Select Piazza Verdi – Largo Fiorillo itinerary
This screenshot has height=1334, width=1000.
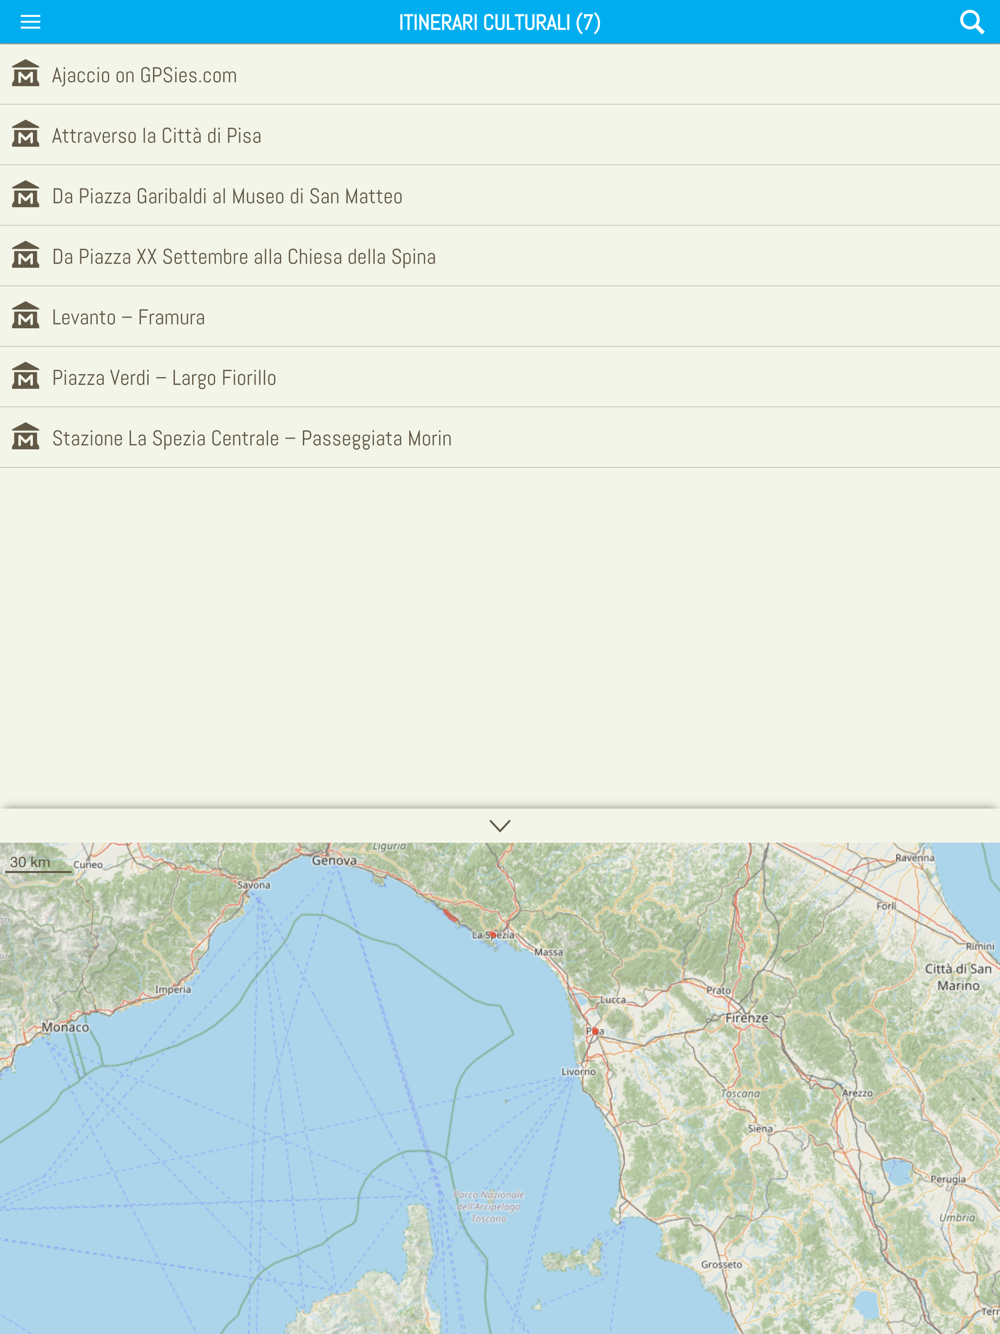point(164,378)
